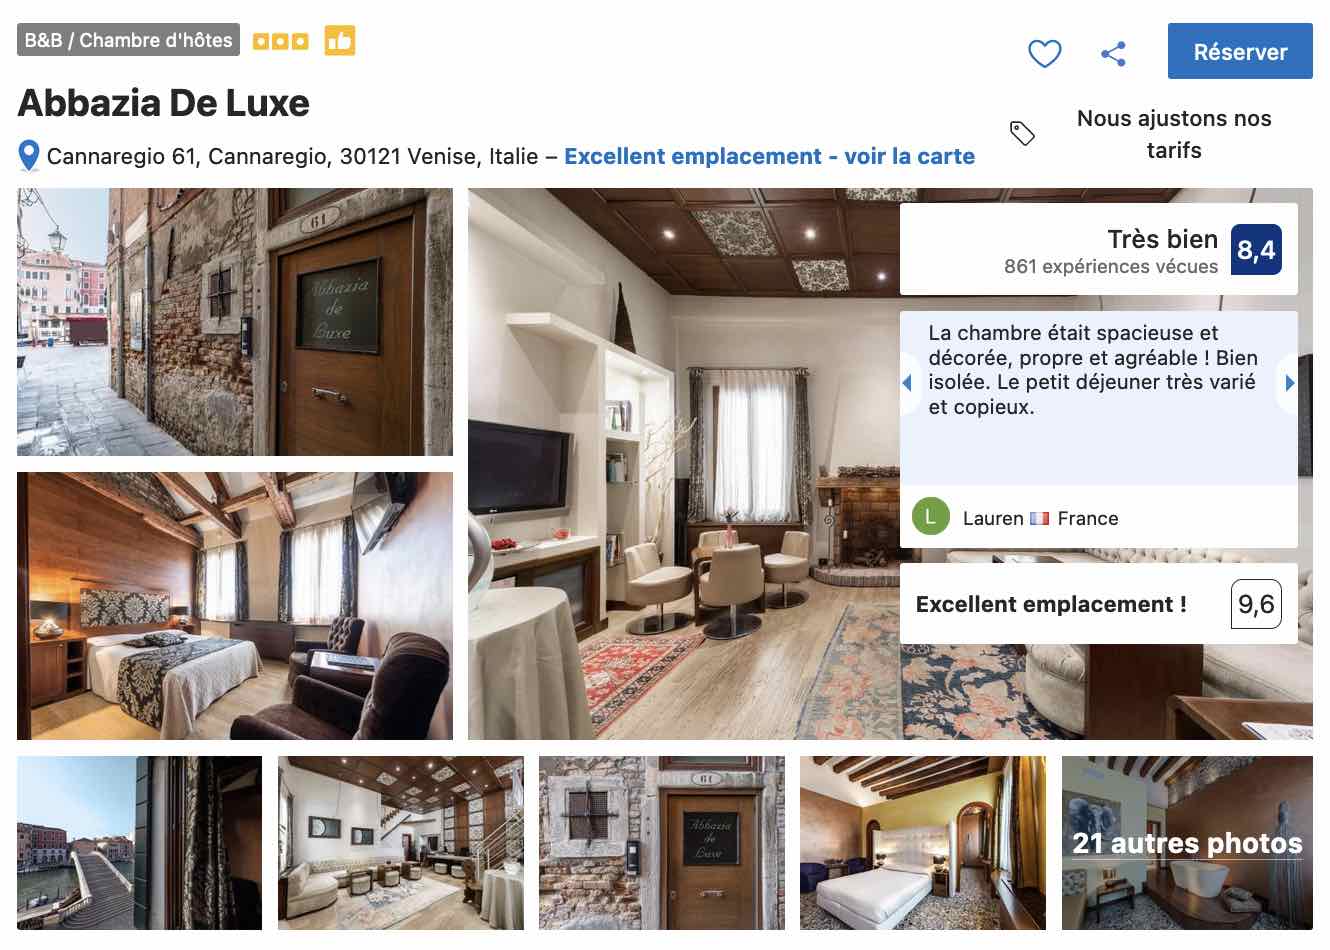This screenshot has width=1330, height=950.
Task: Open the 21 autres photos thumbnail
Action: 1187,843
